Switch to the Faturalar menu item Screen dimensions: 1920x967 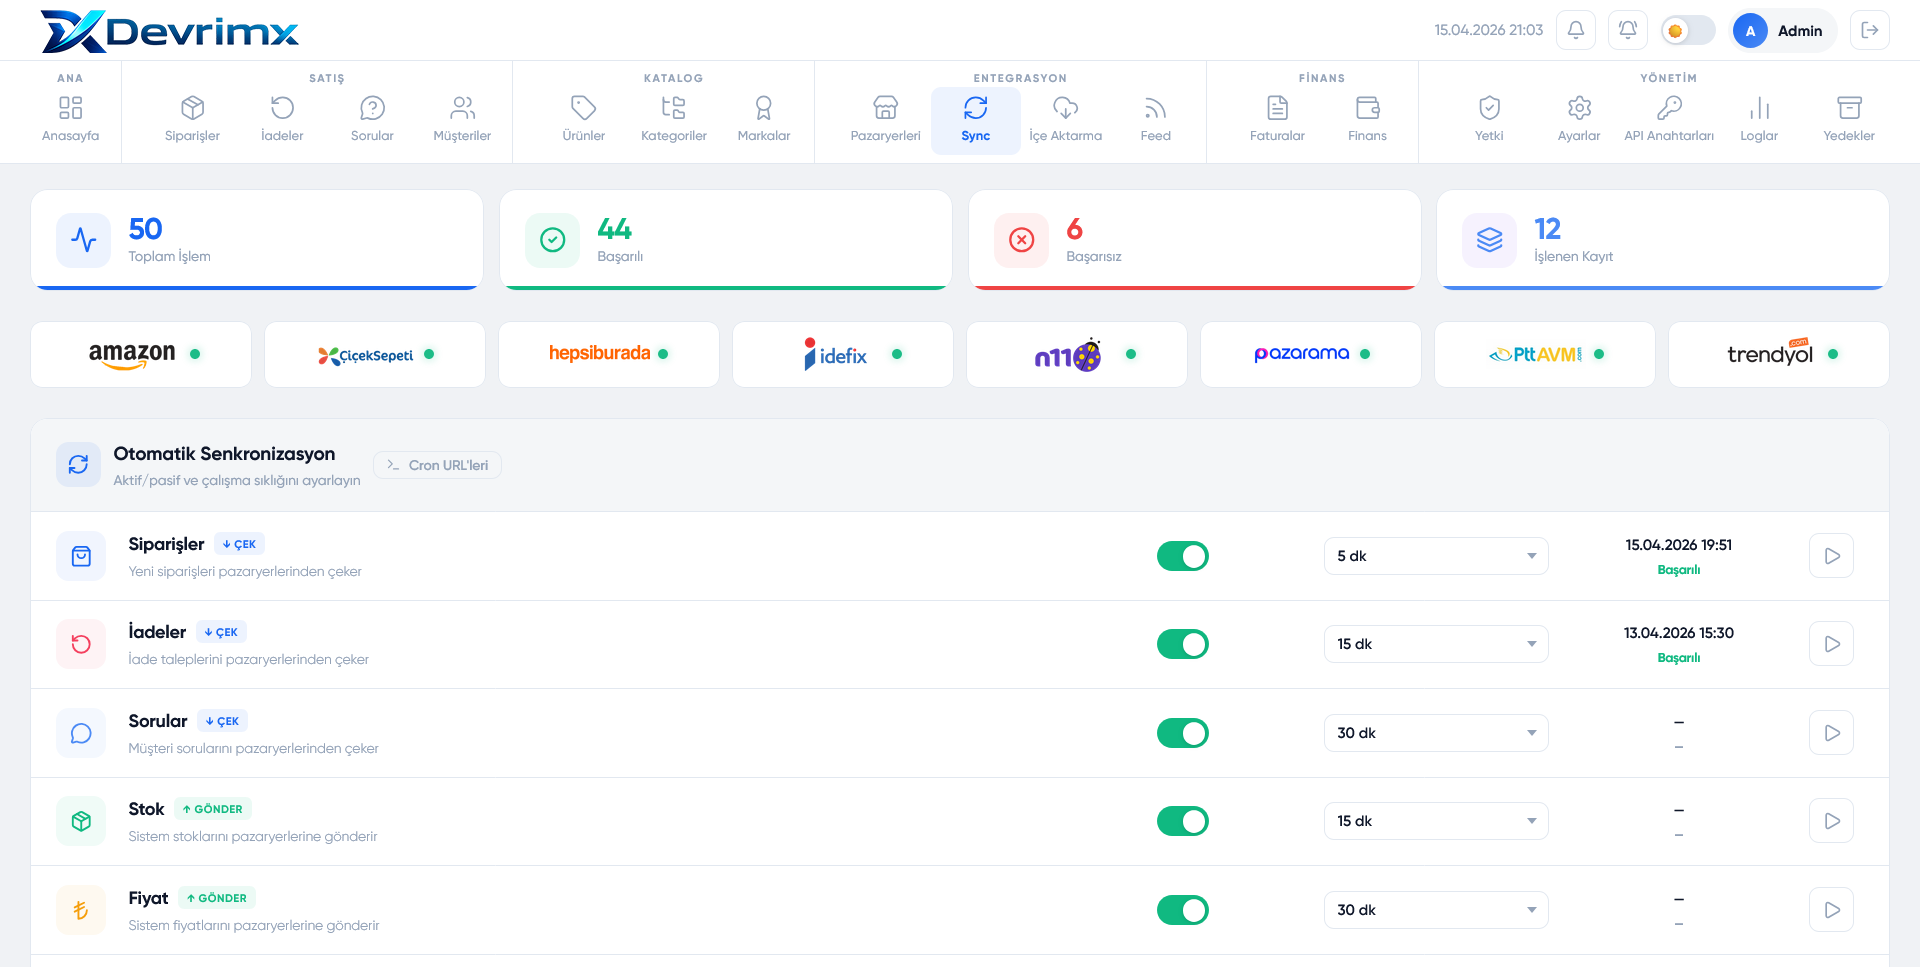(1277, 119)
